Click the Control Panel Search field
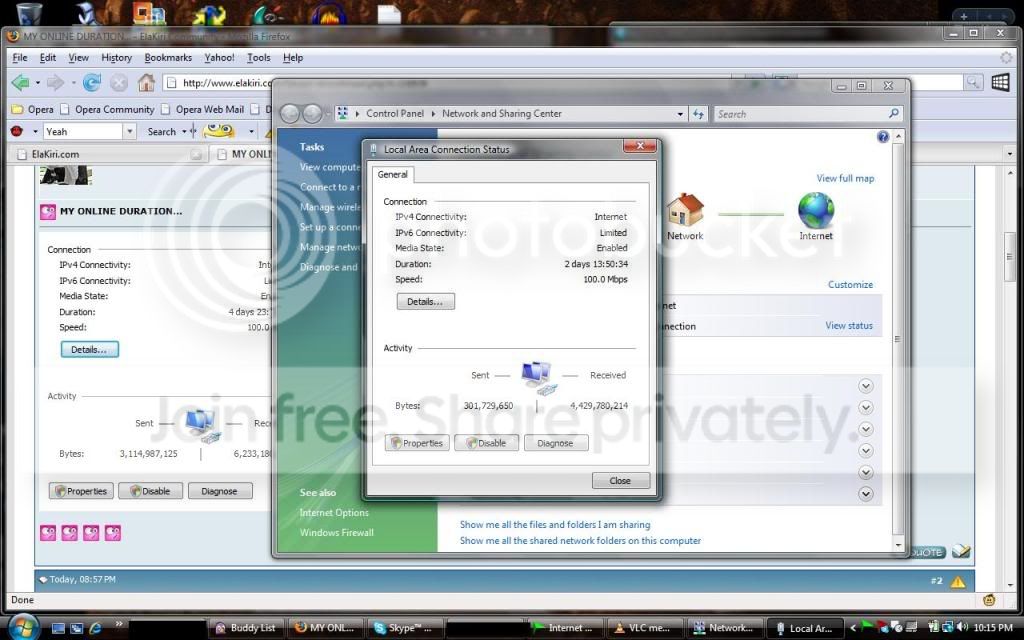Image resolution: width=1024 pixels, height=640 pixels. (x=808, y=114)
